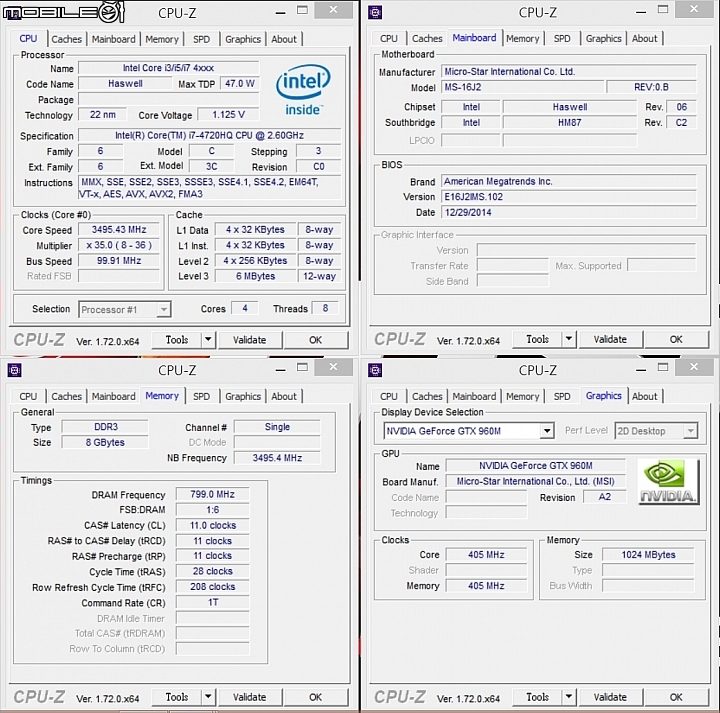Click the Cores count field '4'
Screen dimensions: 720x713
pyautogui.click(x=245, y=309)
